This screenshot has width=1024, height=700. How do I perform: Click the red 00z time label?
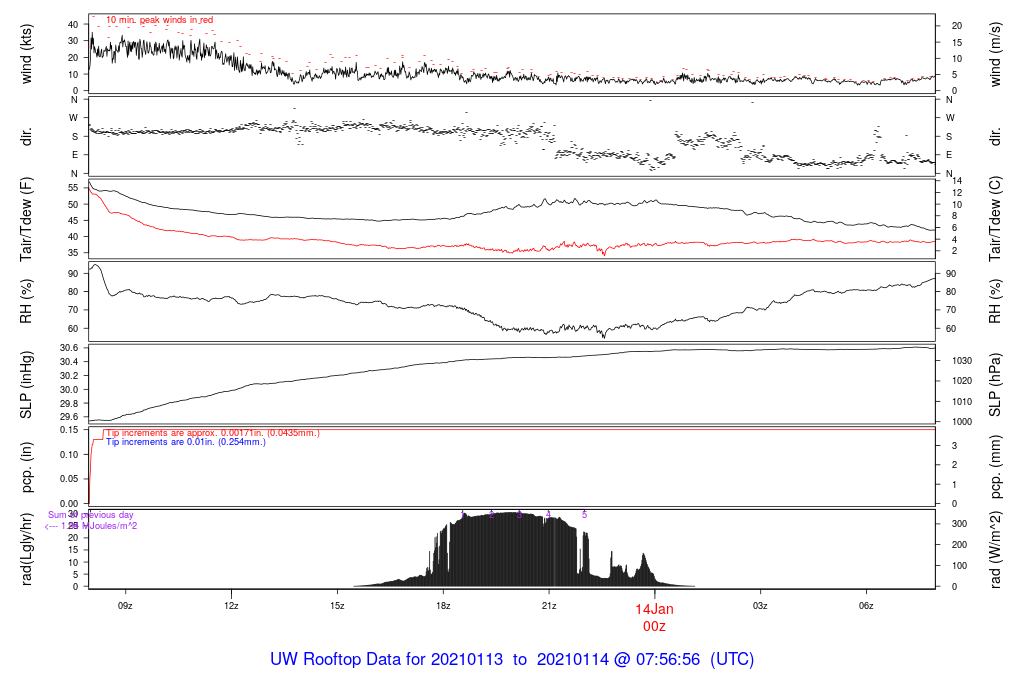(654, 626)
